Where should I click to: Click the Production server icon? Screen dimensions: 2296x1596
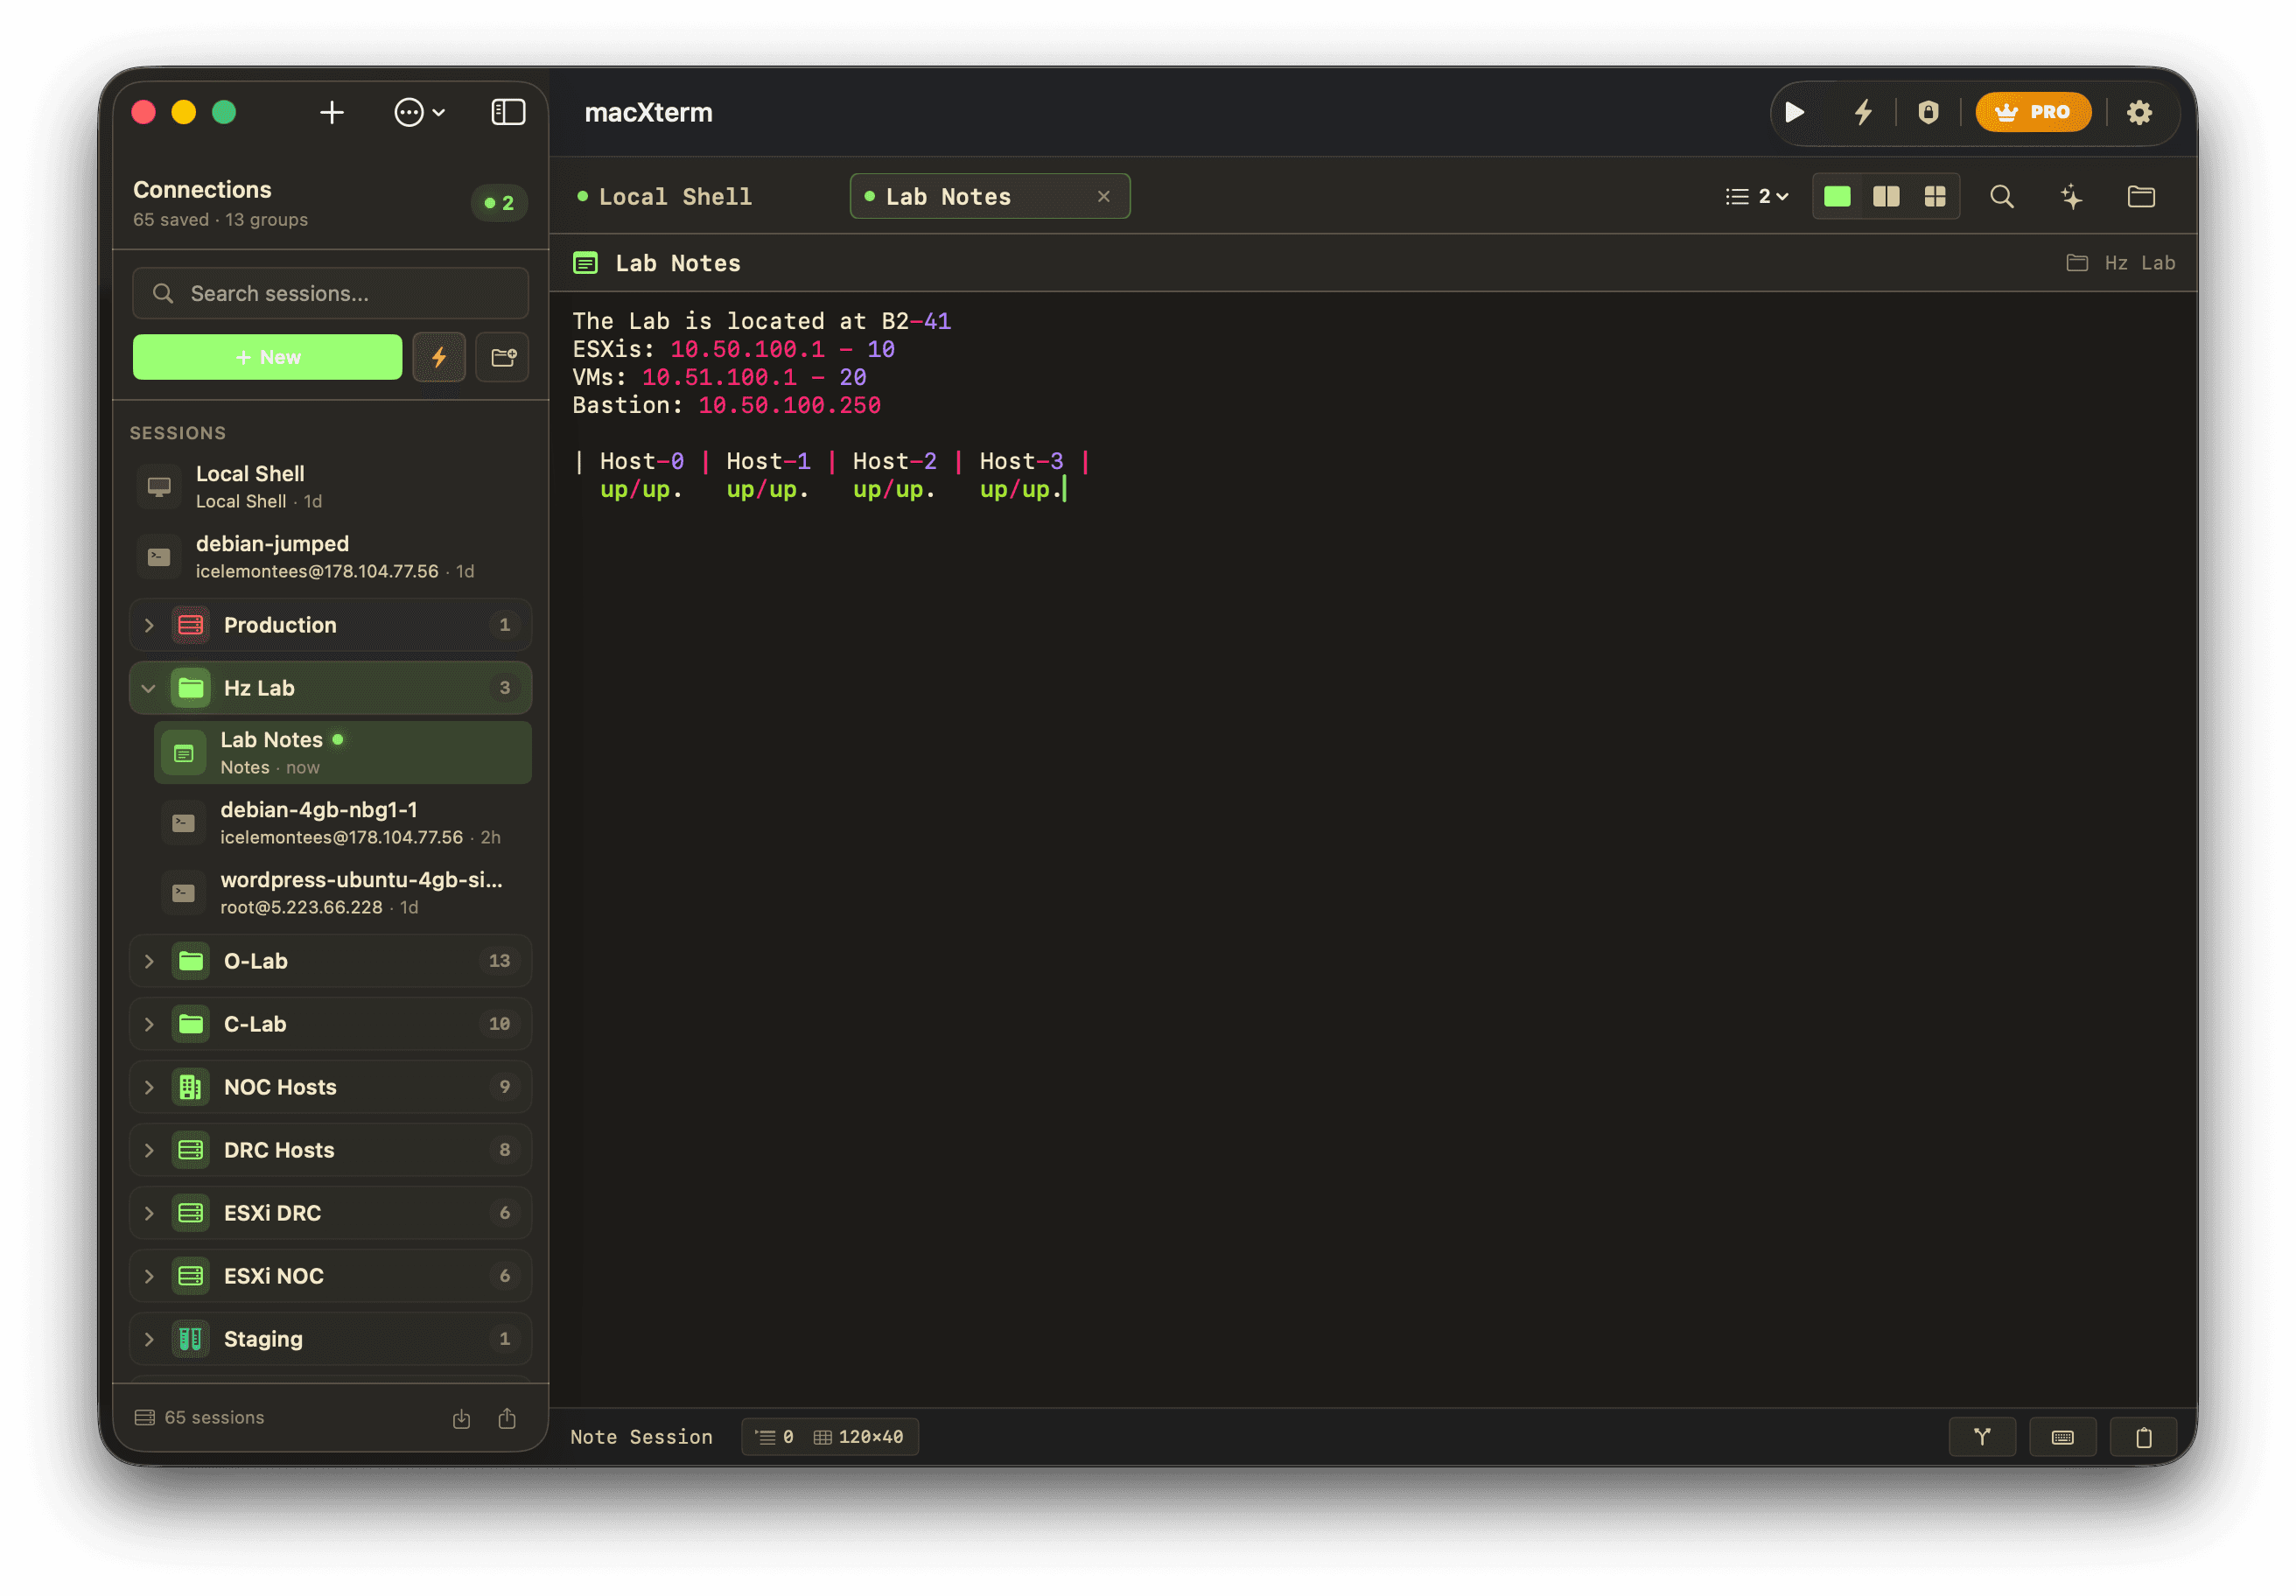191,625
